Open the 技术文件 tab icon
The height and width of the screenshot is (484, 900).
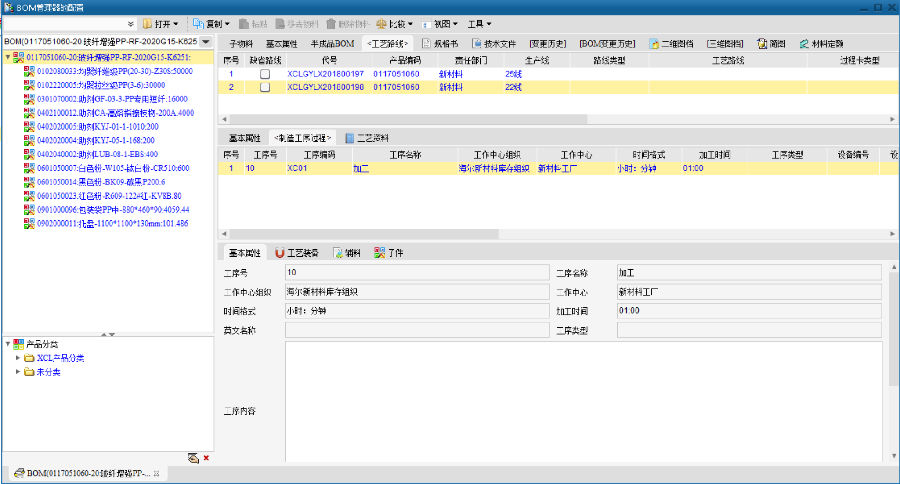click(477, 44)
